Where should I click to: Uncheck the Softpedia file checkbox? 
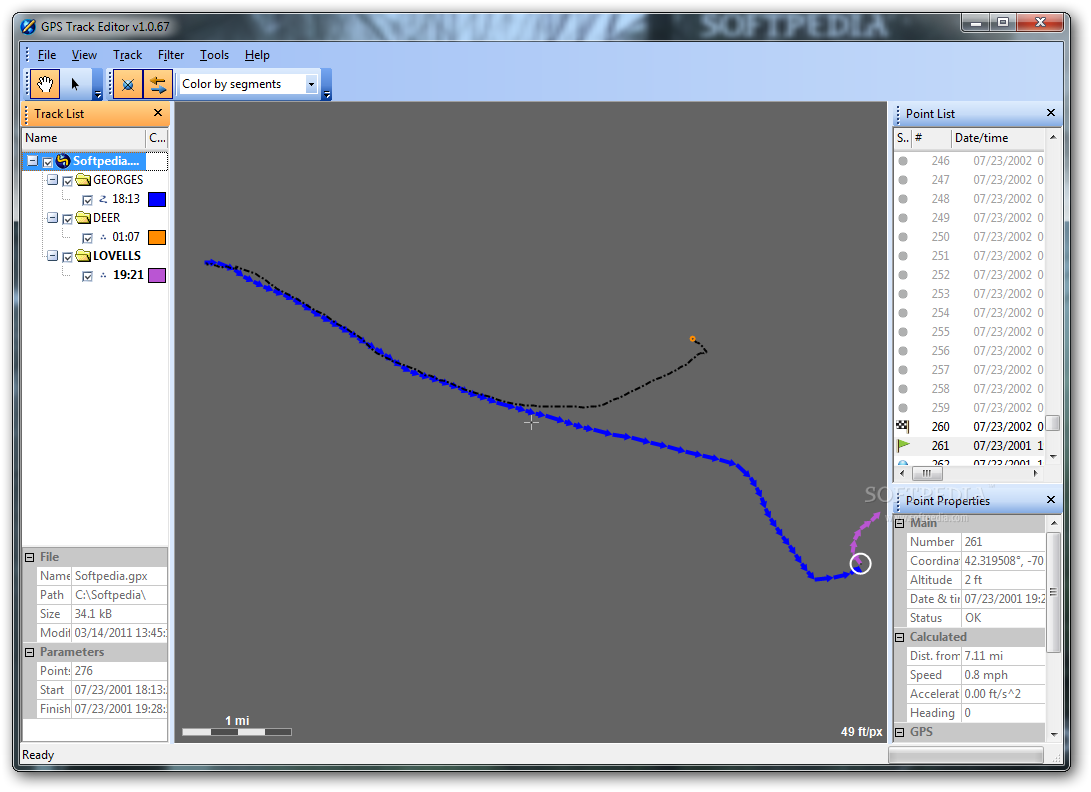[x=47, y=162]
